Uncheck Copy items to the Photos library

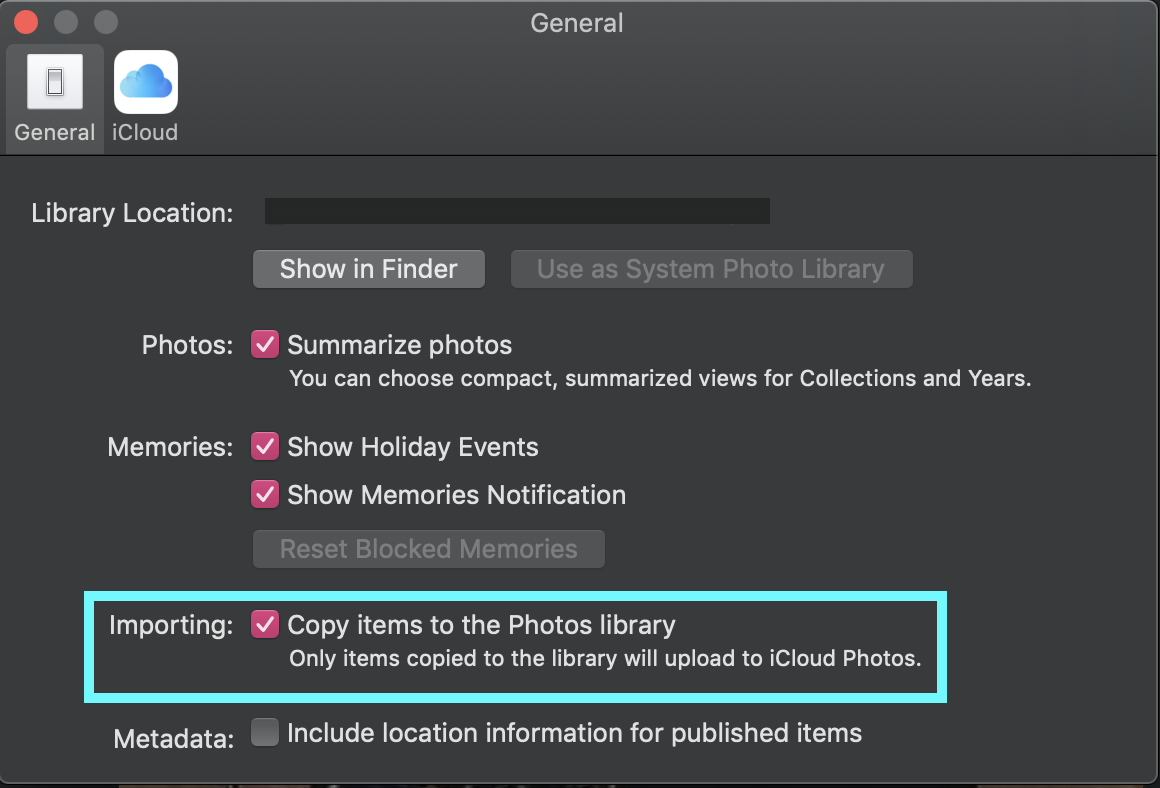point(265,624)
